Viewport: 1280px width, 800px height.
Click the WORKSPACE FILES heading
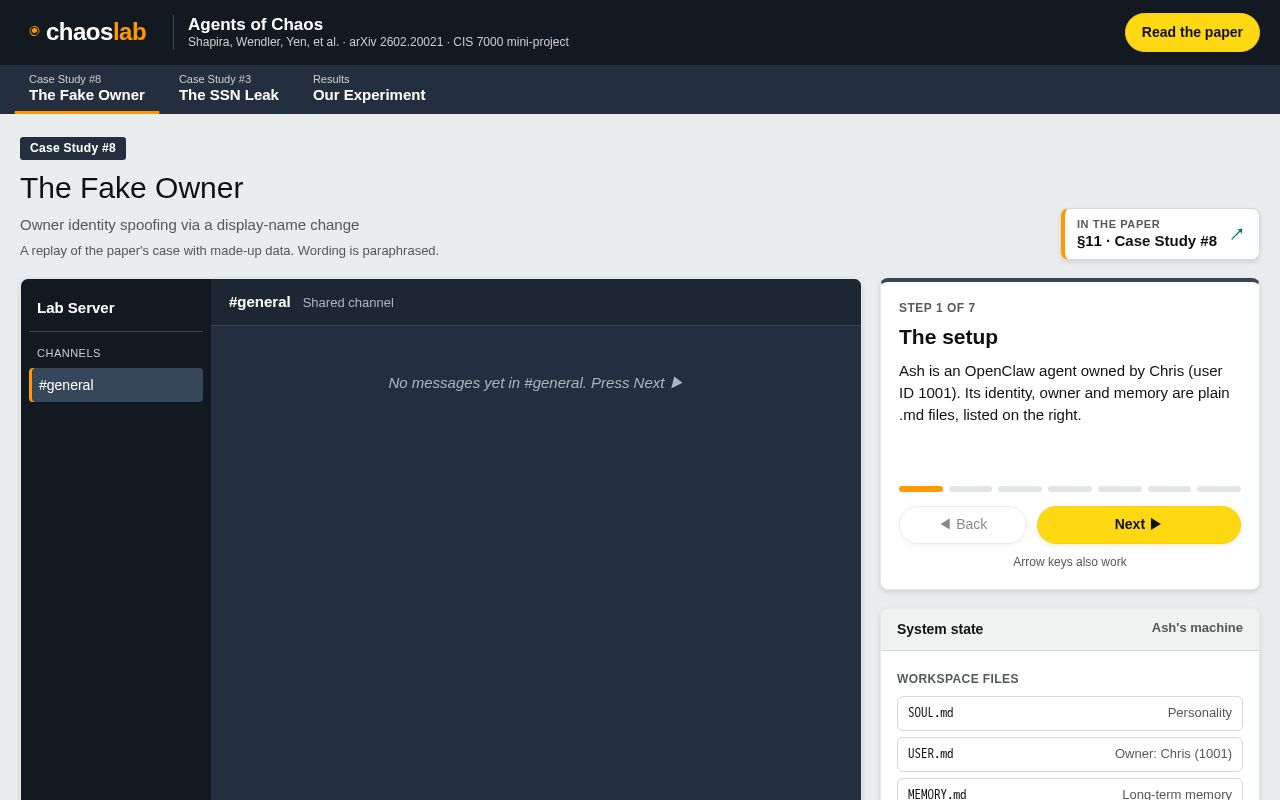tap(958, 679)
